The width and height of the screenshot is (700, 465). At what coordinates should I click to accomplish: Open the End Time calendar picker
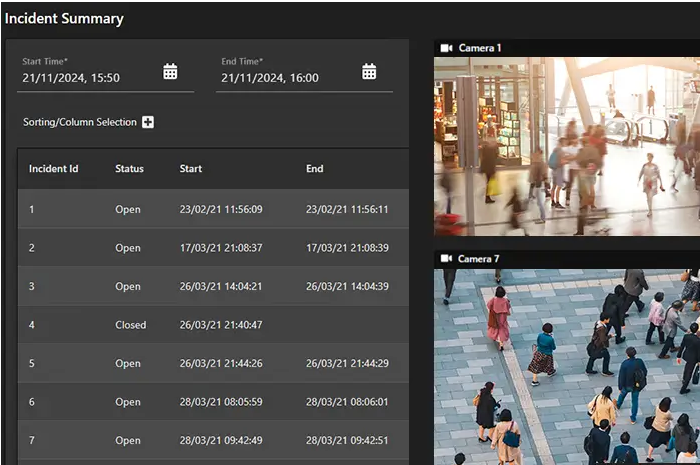point(369,72)
